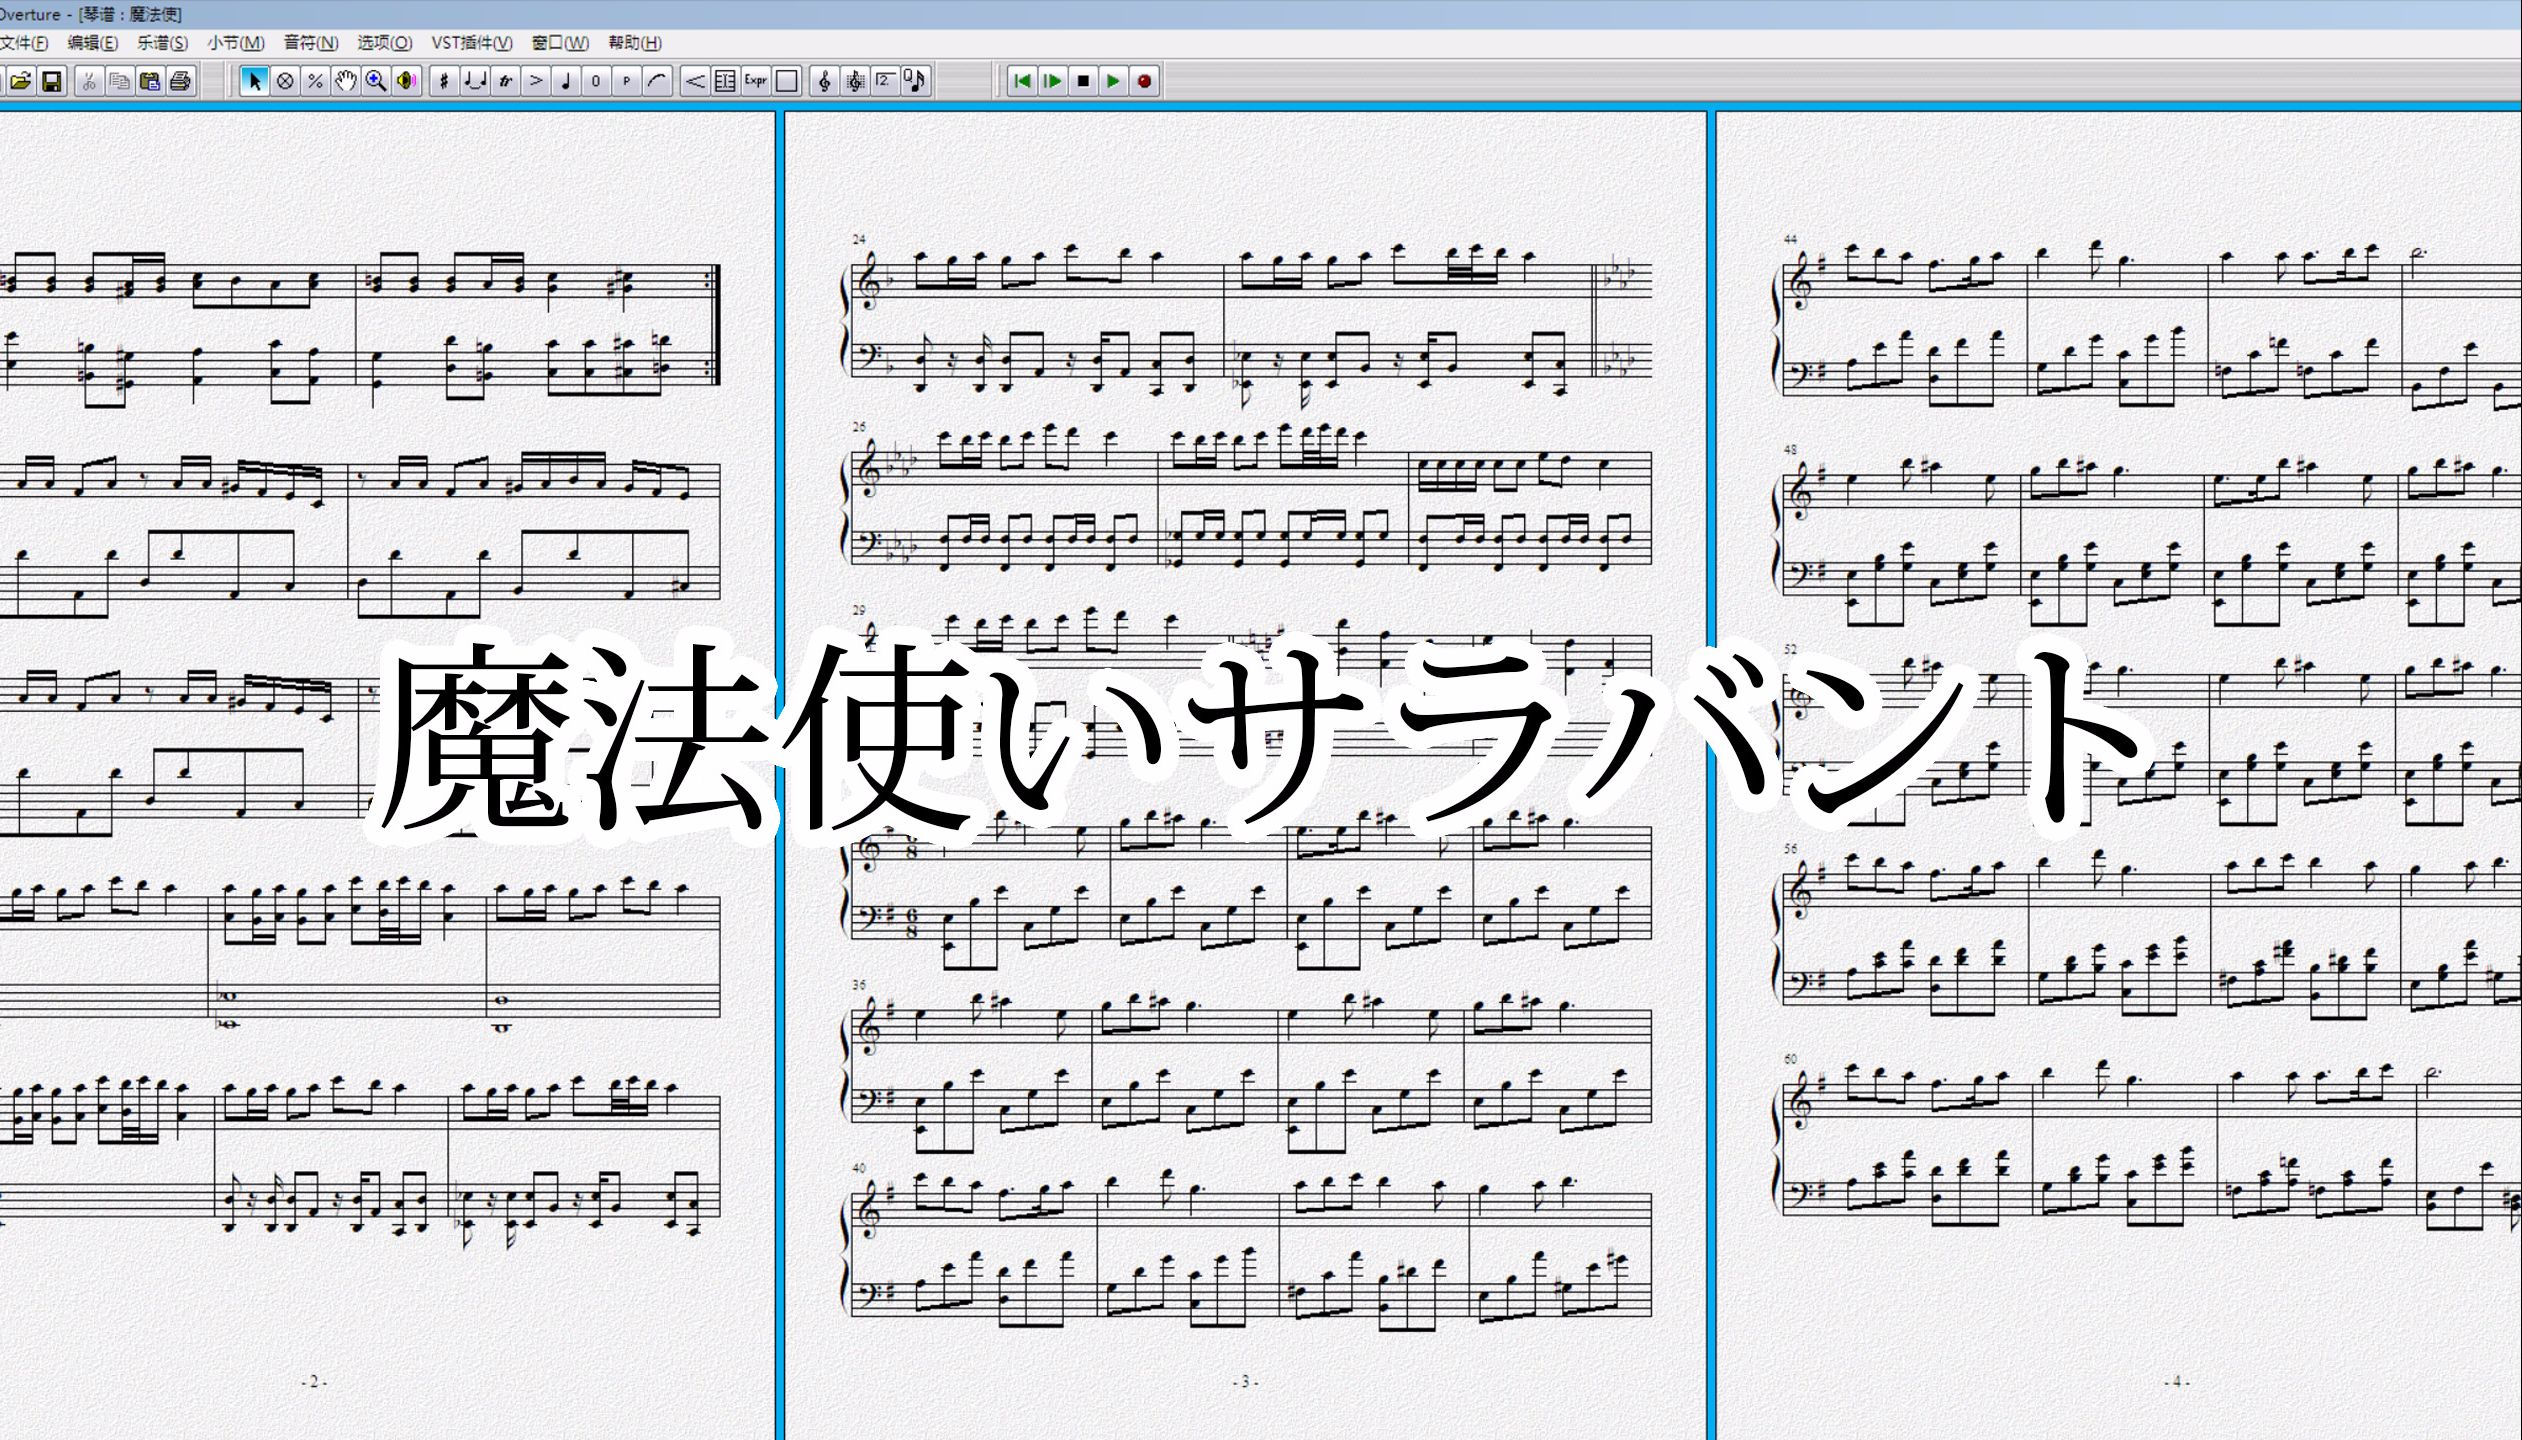Open the sharp accidentals palette
2522x1440 pixels.
click(x=445, y=81)
